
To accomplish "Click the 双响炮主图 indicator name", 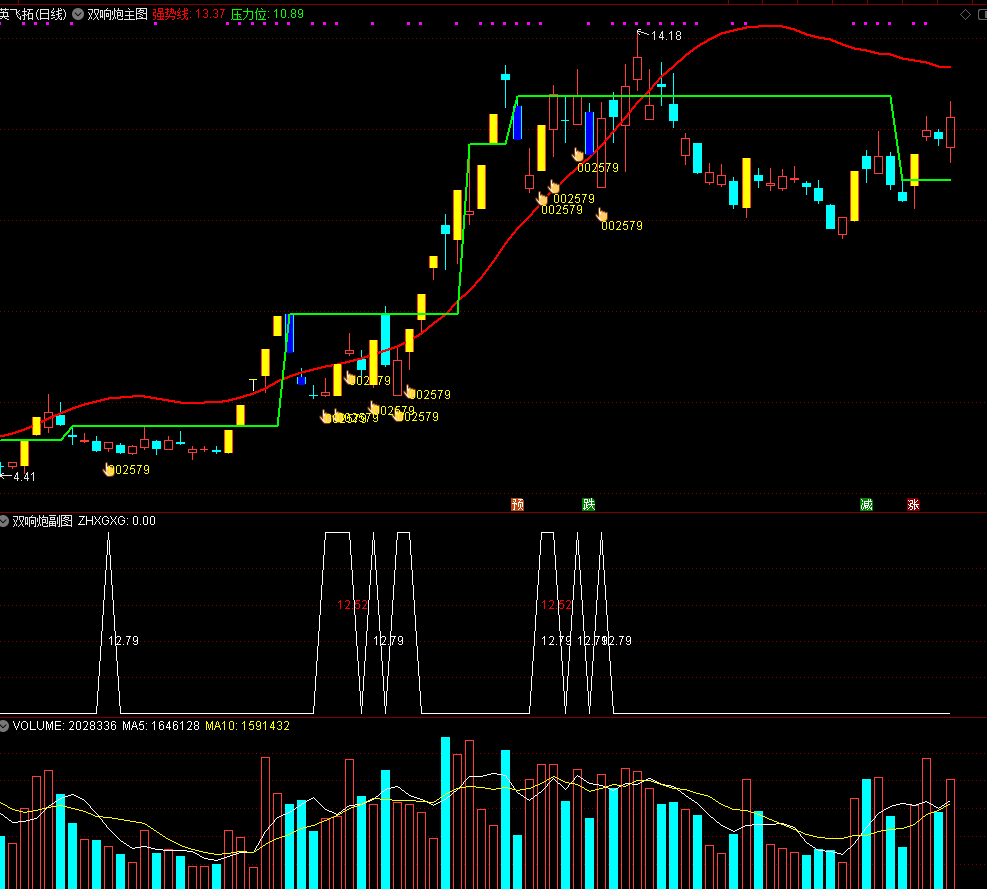I will pos(117,14).
